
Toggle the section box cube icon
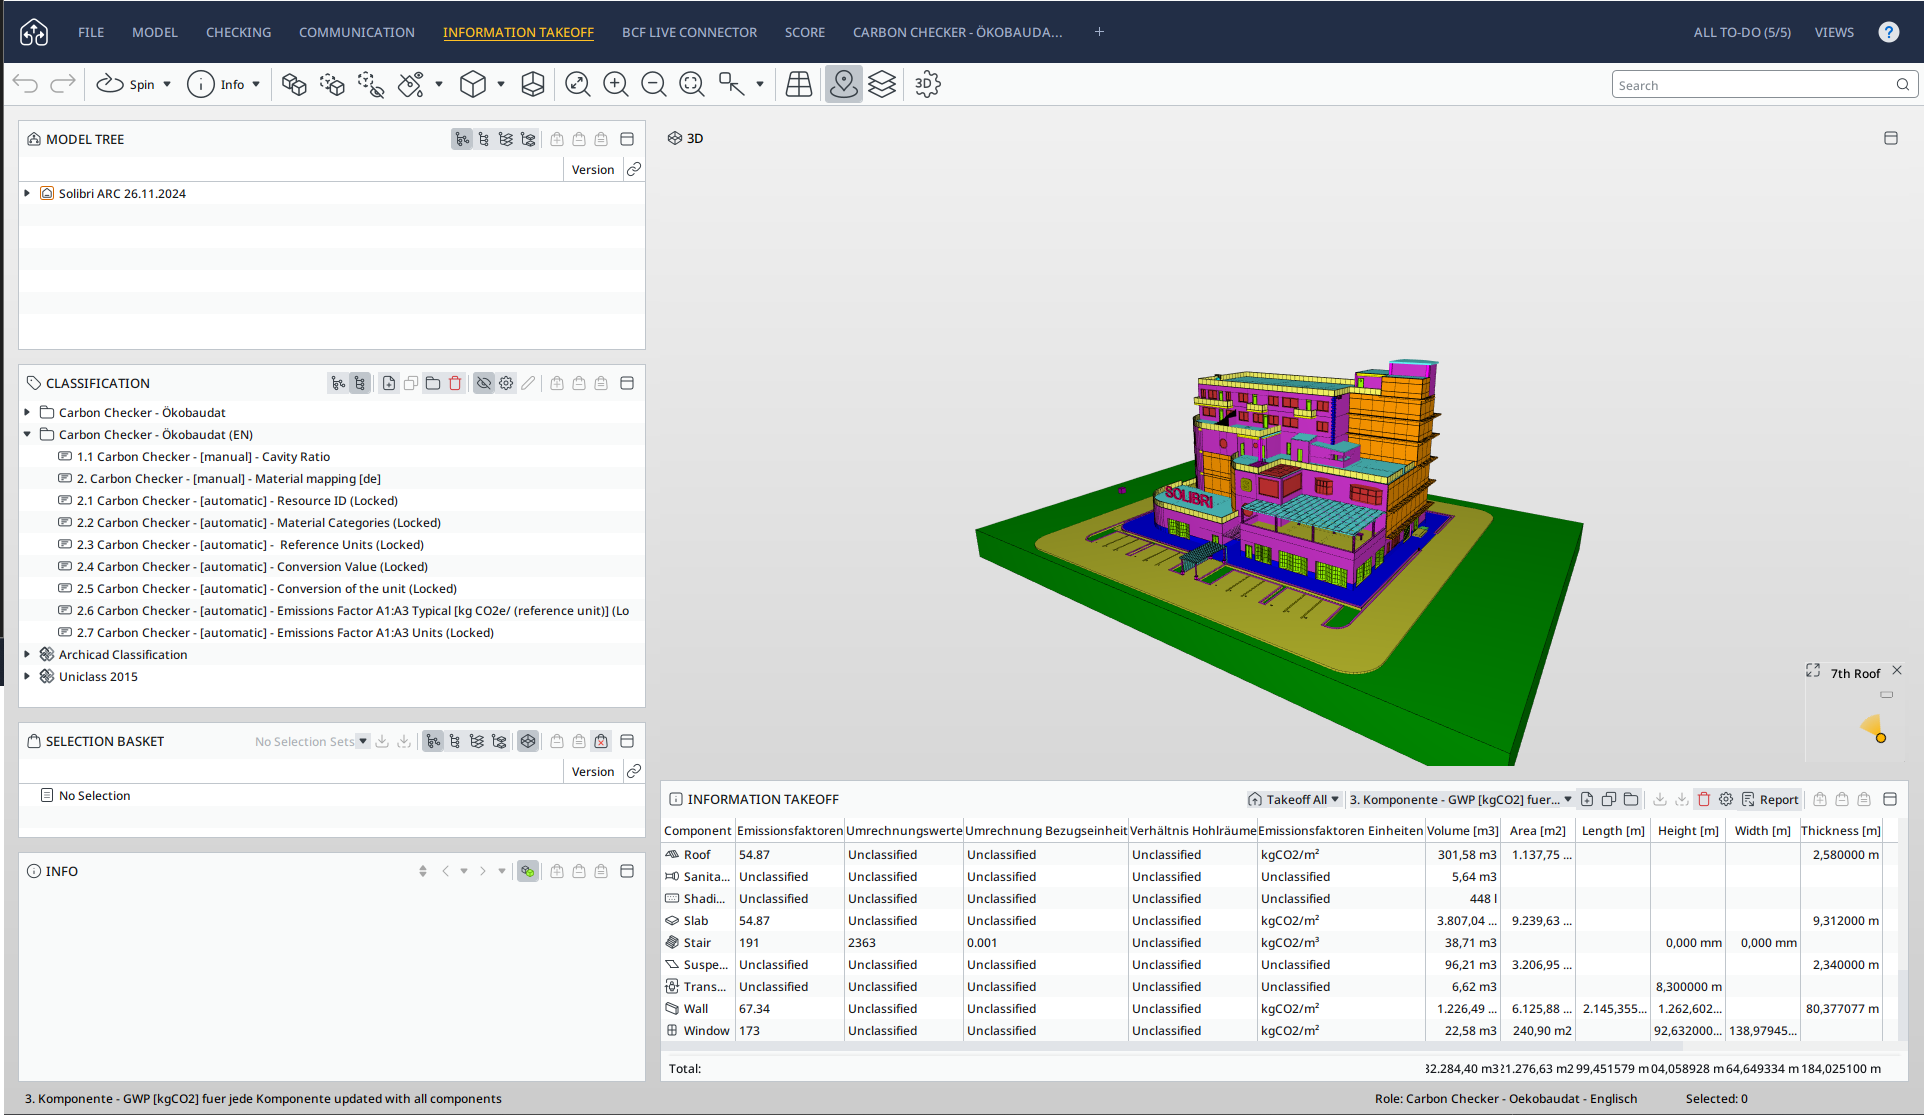[x=533, y=85]
